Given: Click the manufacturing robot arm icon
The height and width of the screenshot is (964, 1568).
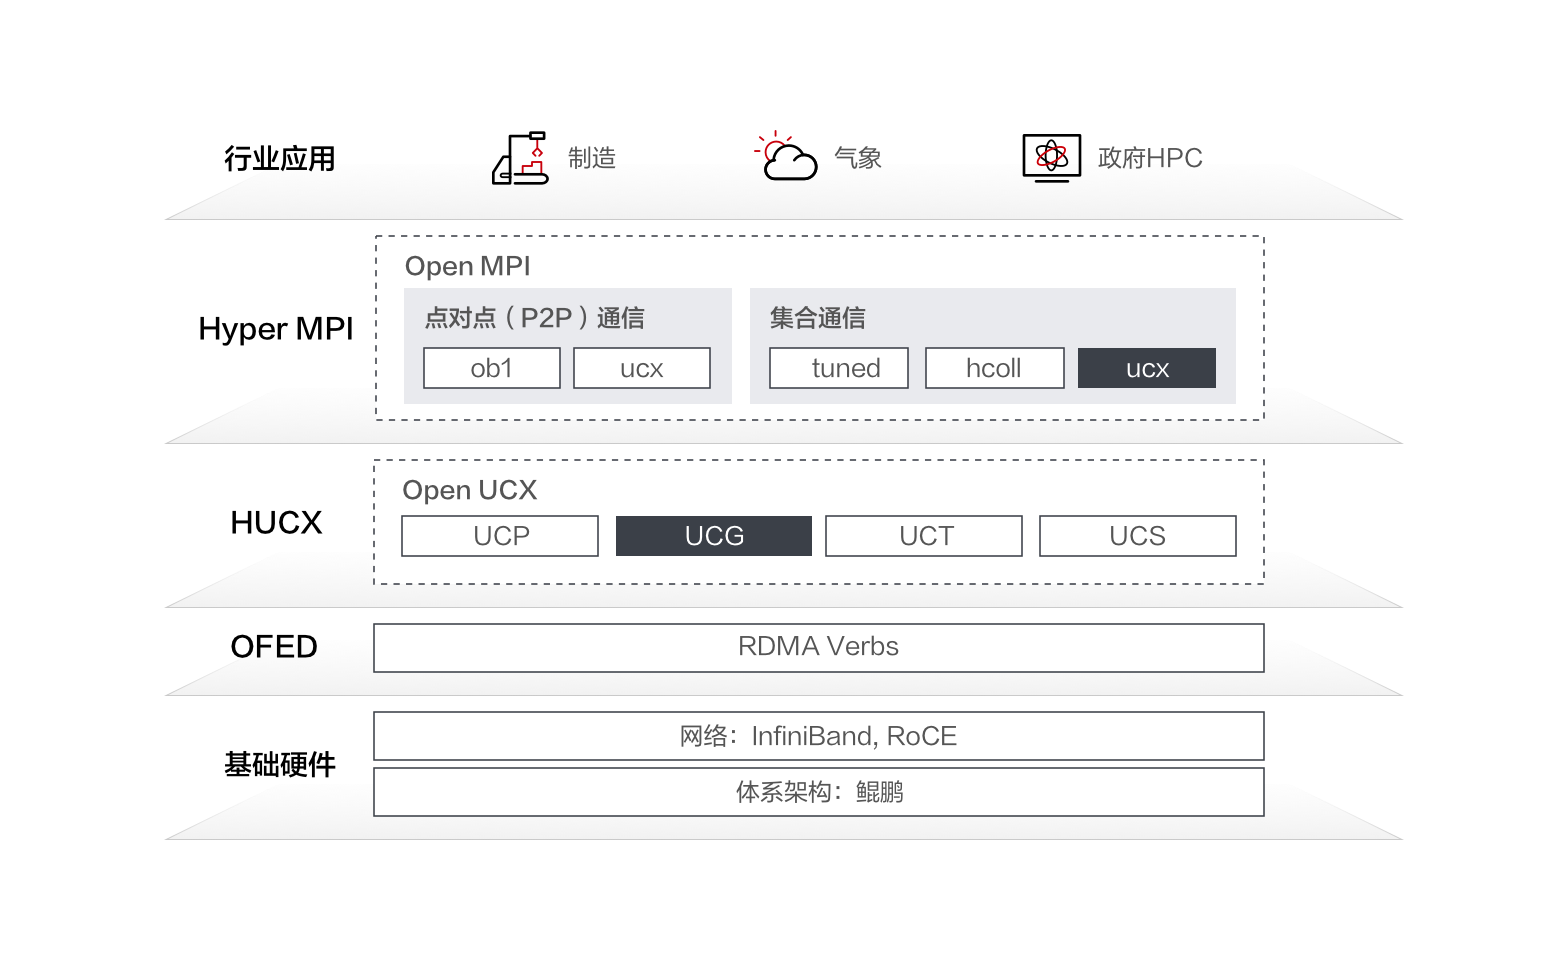Looking at the screenshot, I should point(520,158).
